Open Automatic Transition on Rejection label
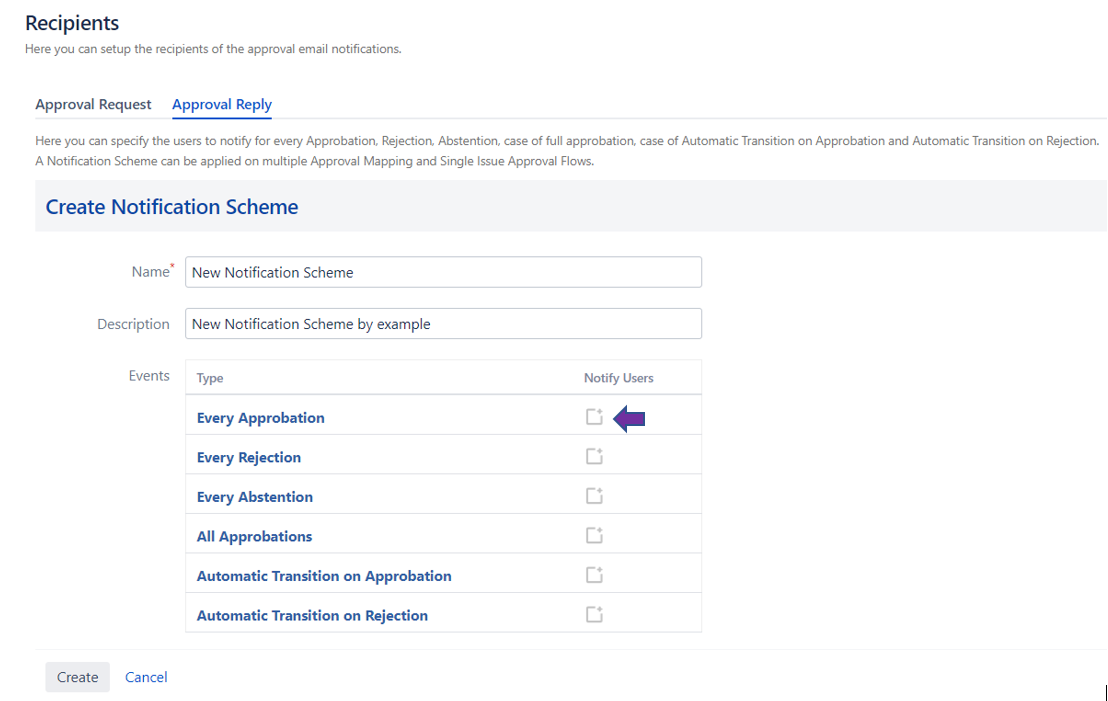 (x=312, y=616)
